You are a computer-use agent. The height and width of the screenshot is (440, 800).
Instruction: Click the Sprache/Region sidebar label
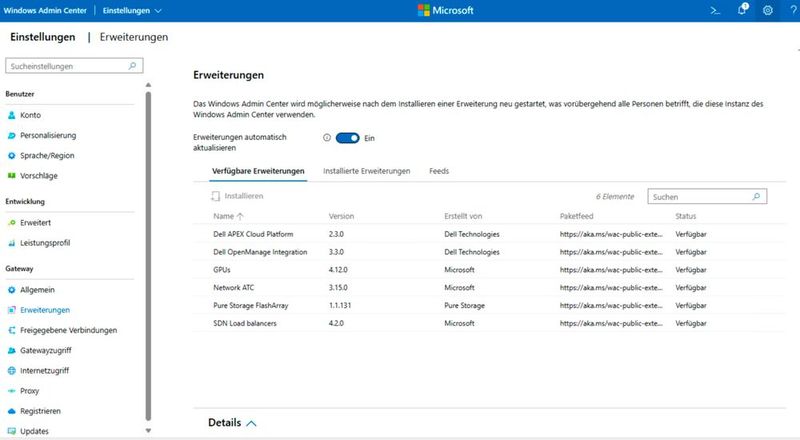[47, 156]
